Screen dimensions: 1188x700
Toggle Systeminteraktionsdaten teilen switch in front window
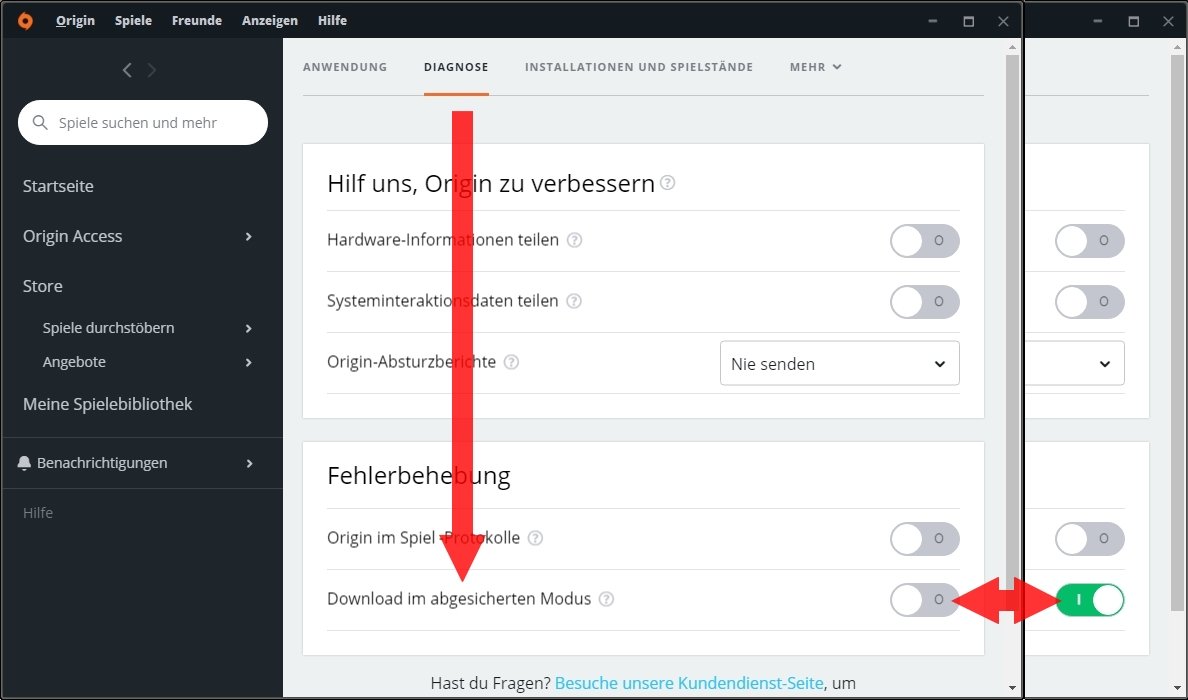(x=924, y=302)
